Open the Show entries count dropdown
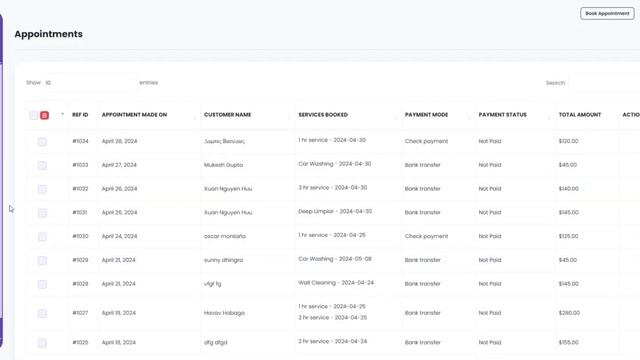The width and height of the screenshot is (640, 360). (x=90, y=83)
